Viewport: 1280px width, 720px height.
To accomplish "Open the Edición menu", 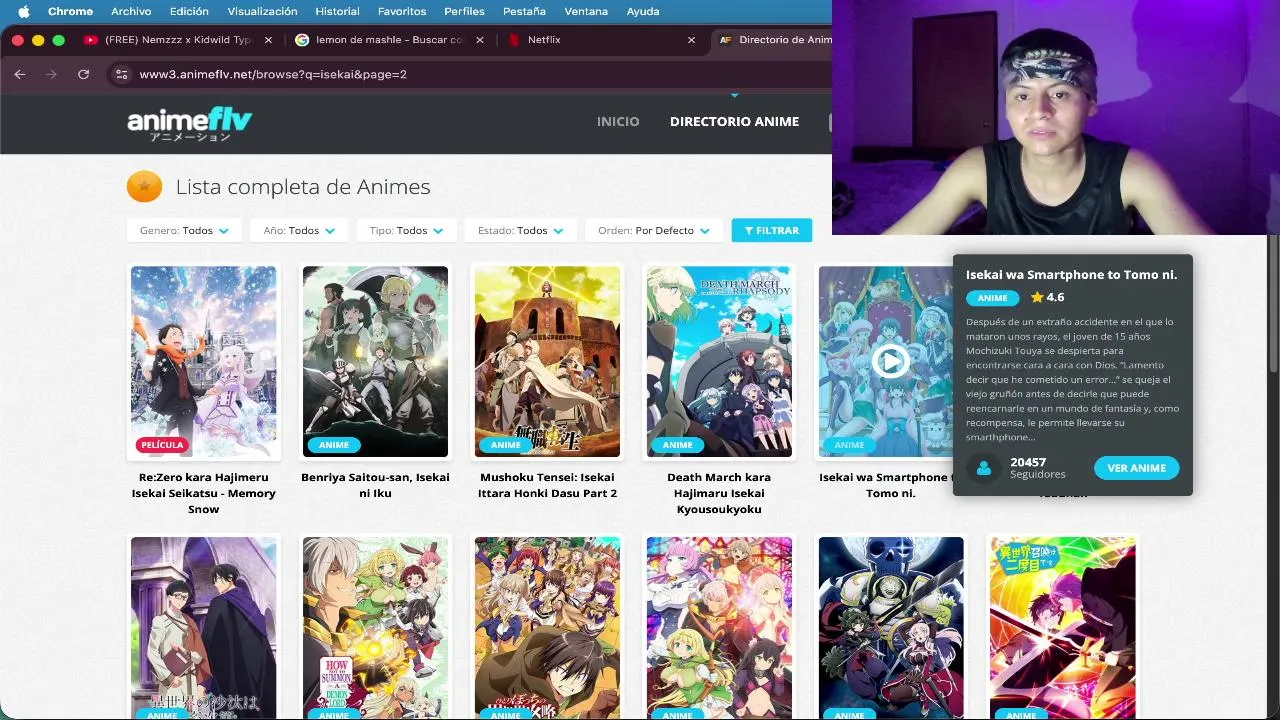I will [x=189, y=11].
